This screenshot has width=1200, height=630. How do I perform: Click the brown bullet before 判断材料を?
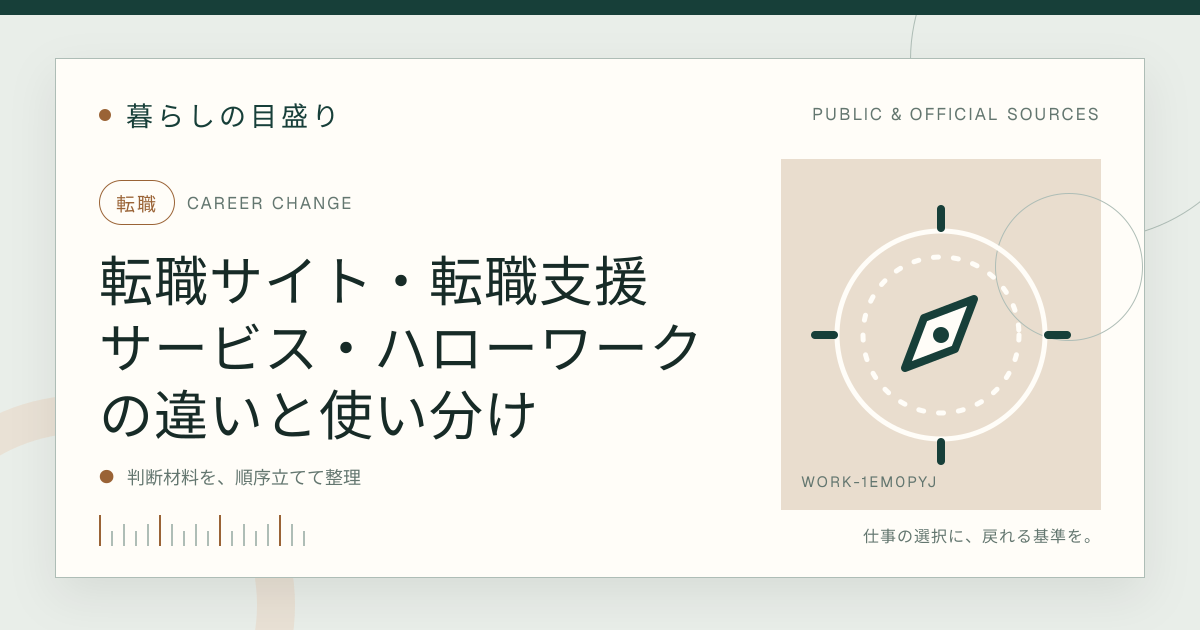(106, 477)
